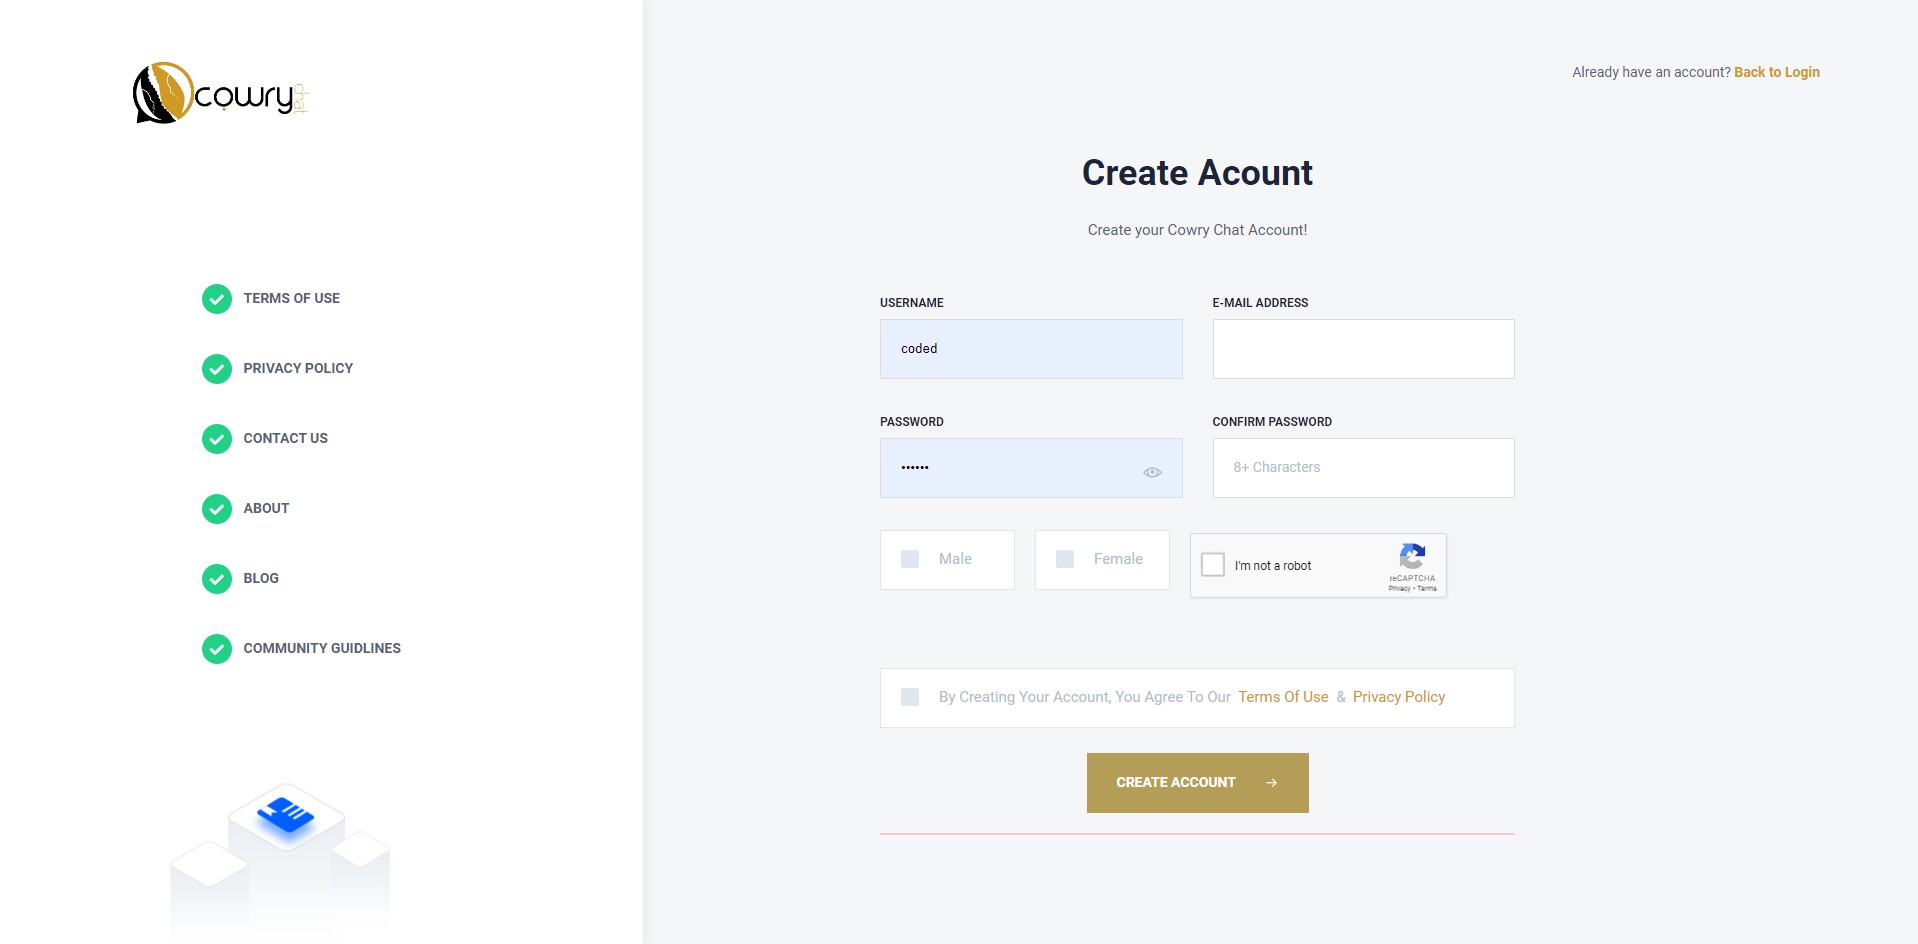
Task: Click the green checkmark beside Privacy Policy
Action: (x=217, y=369)
